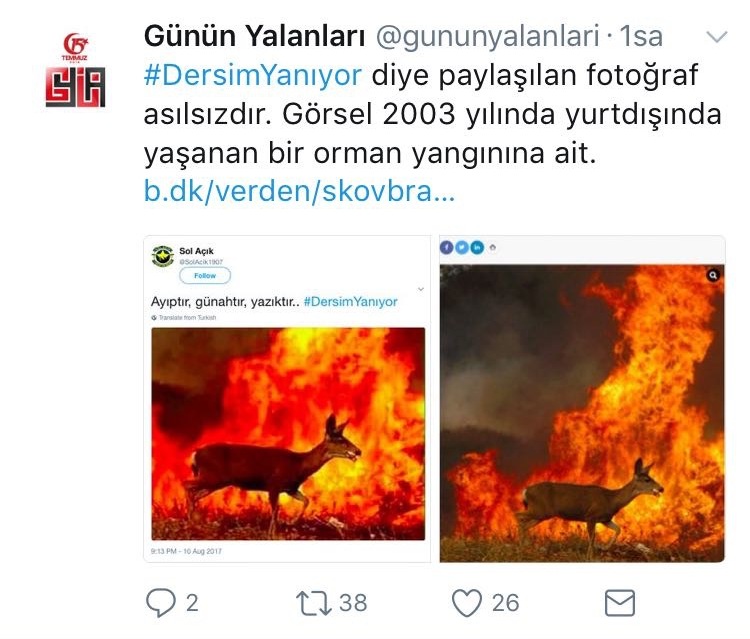
Task: Open the b.dk/verden/skovbra… link
Action: pos(299,191)
